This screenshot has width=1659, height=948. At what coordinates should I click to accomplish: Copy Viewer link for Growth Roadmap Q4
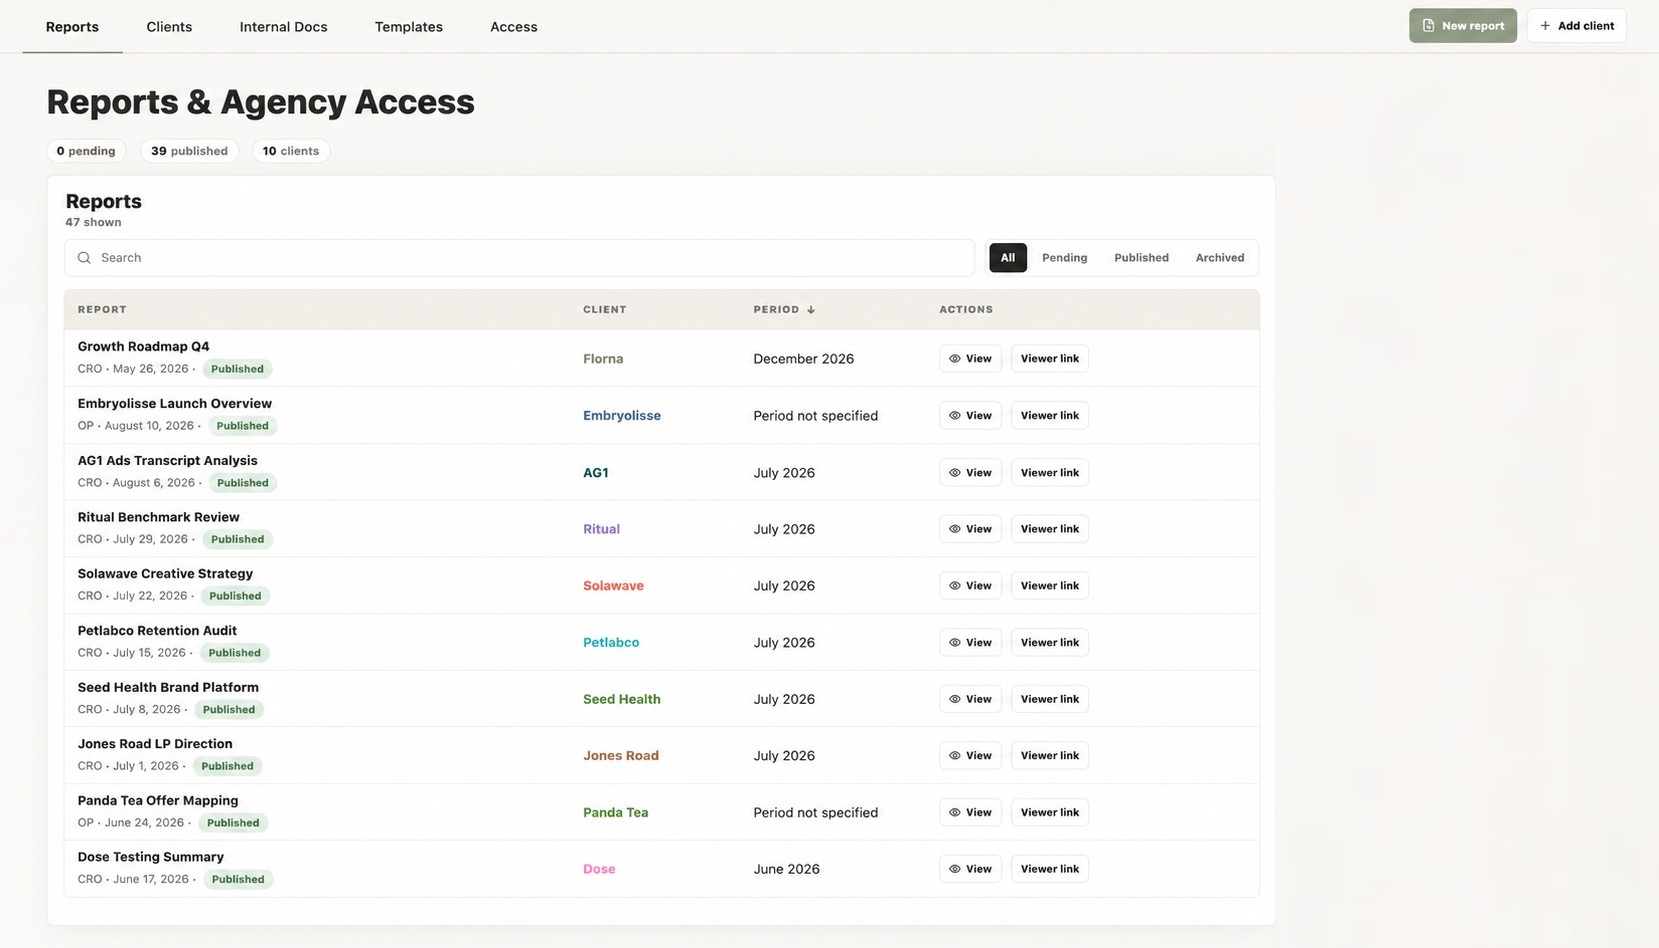click(1050, 359)
